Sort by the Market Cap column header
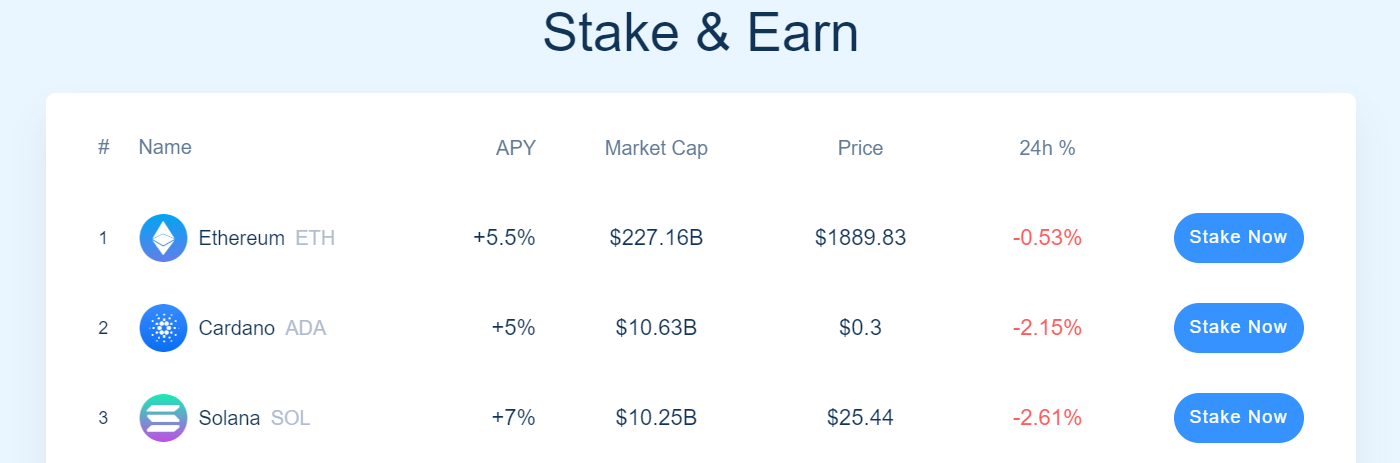 pyautogui.click(x=656, y=148)
